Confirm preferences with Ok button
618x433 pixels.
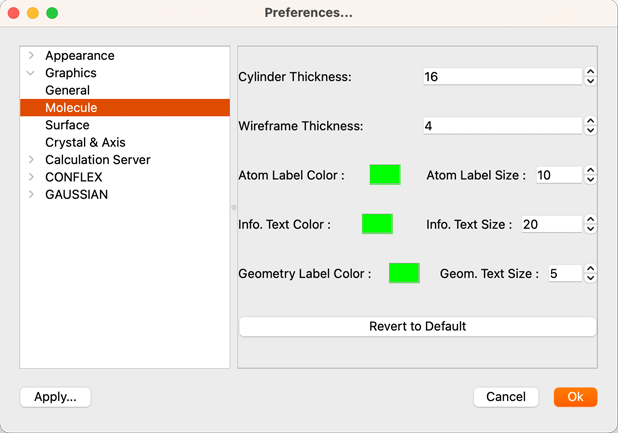click(575, 397)
